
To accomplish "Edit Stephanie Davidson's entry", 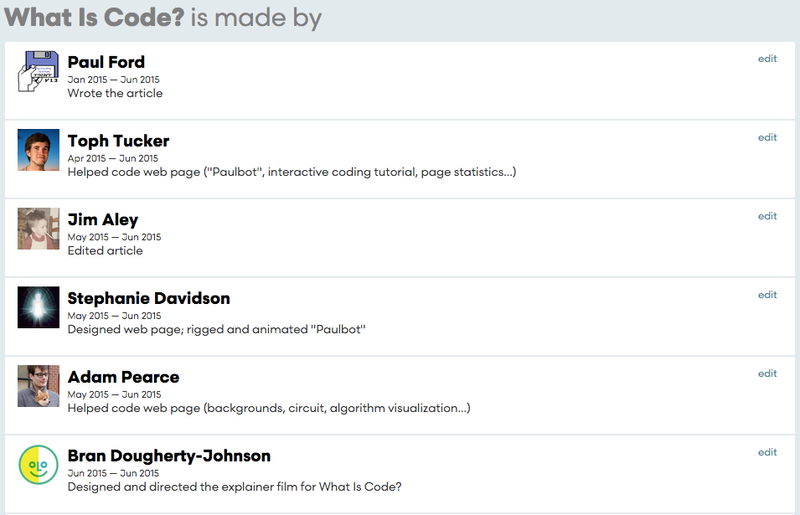I will coord(767,295).
